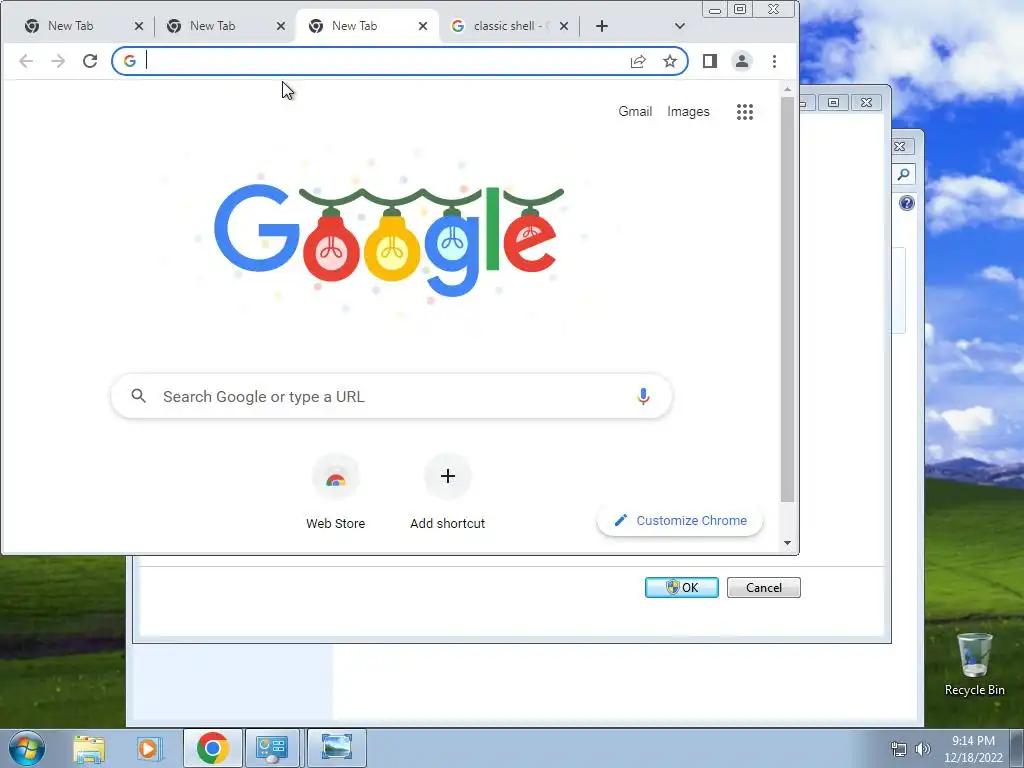Open the clock showing 9:14 PM
Screen dimensions: 1024x768
(973, 748)
